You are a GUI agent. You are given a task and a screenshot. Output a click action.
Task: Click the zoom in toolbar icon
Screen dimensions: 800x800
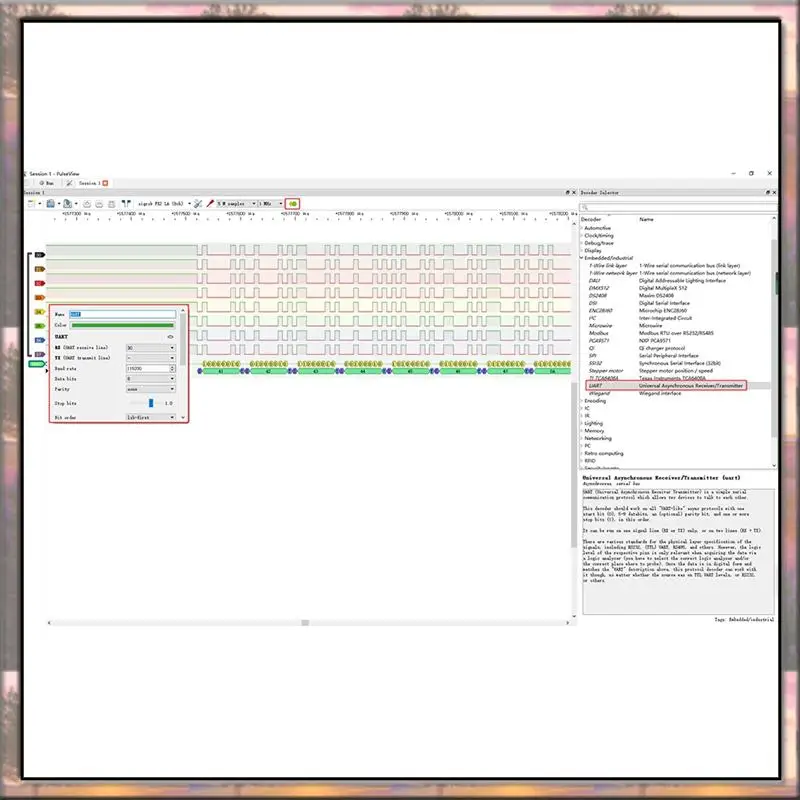click(87, 204)
